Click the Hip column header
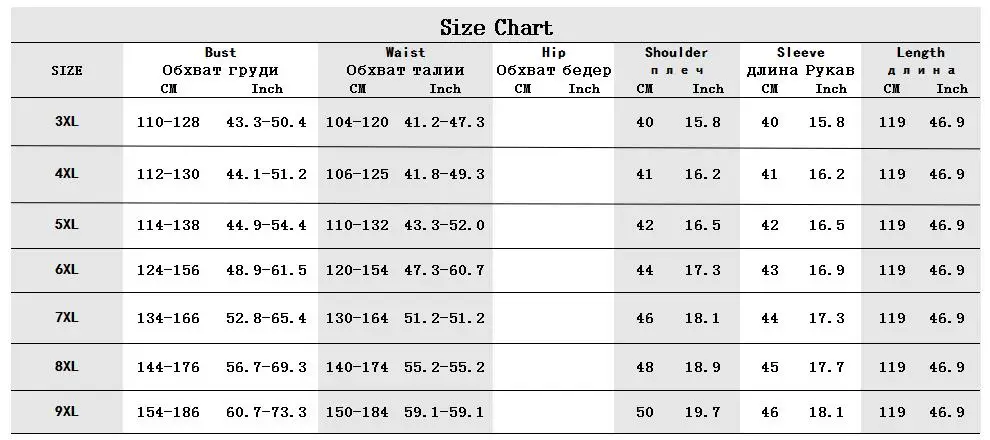Image resolution: width=990 pixels, height=440 pixels. point(554,52)
